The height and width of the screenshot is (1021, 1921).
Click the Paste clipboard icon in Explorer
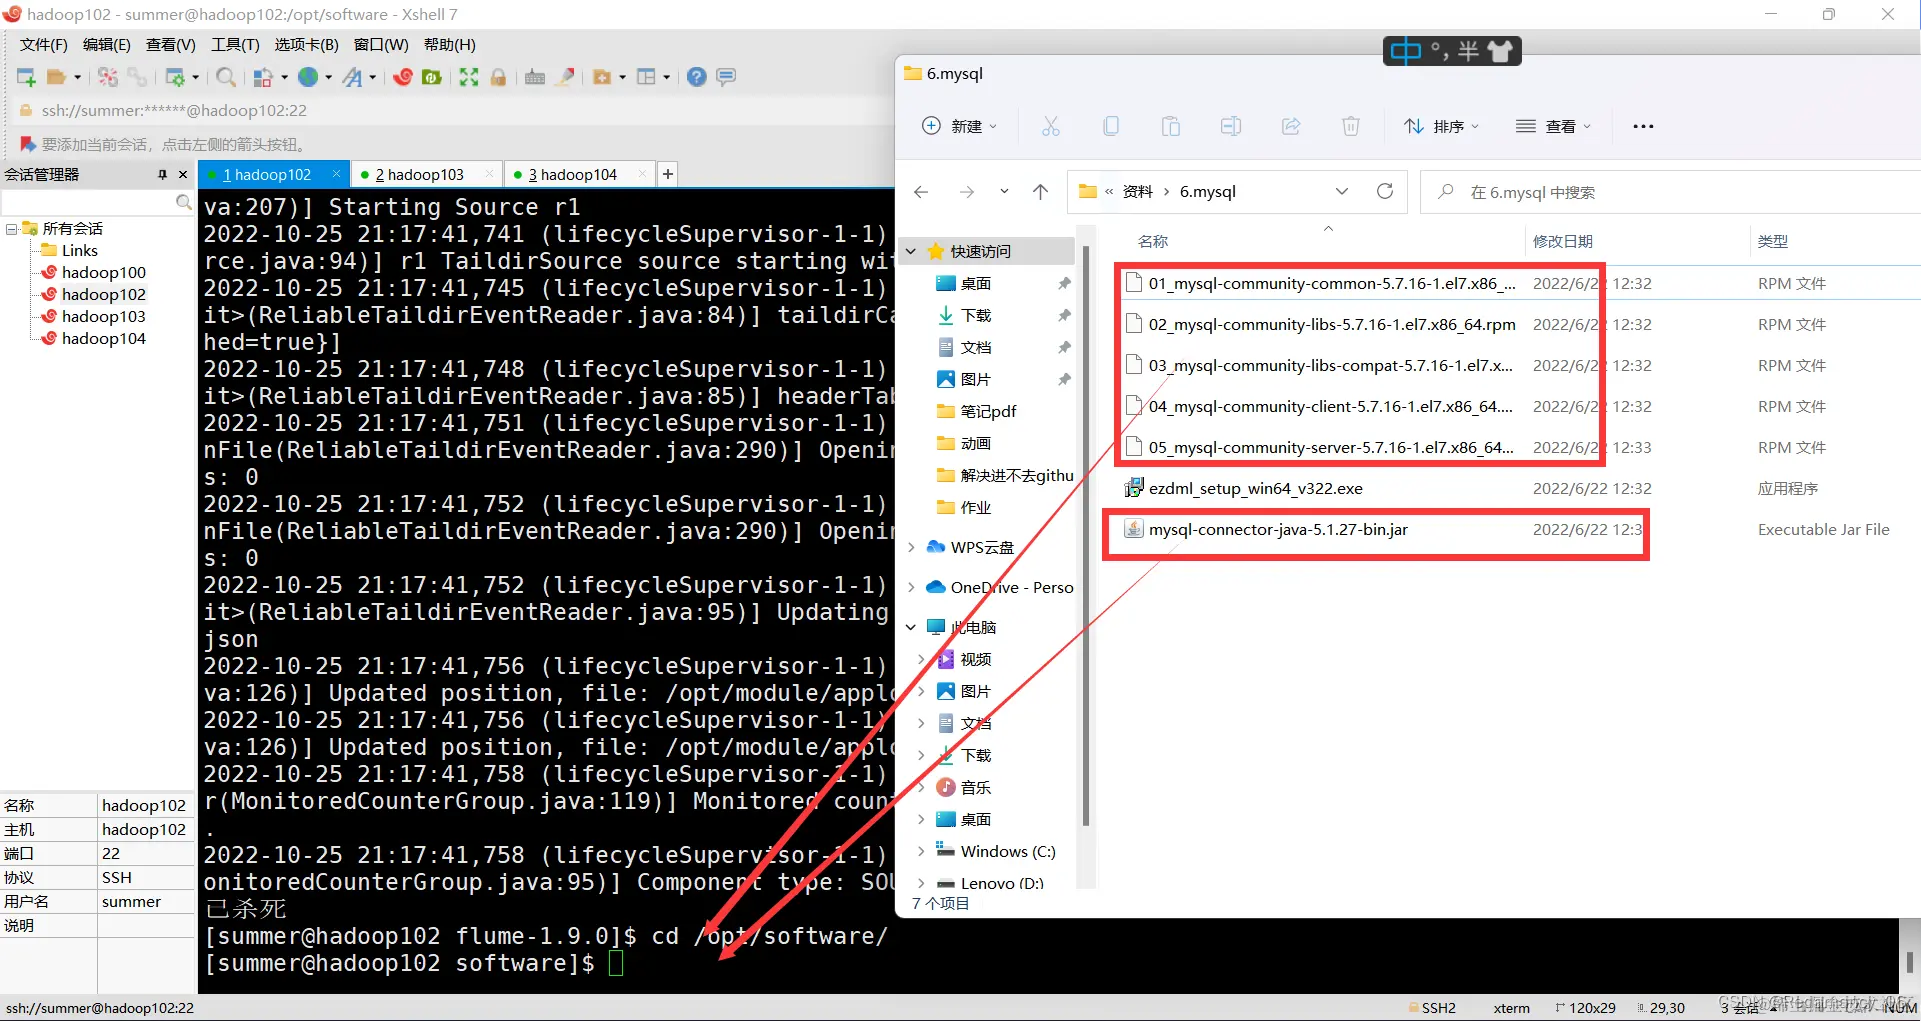click(1170, 126)
